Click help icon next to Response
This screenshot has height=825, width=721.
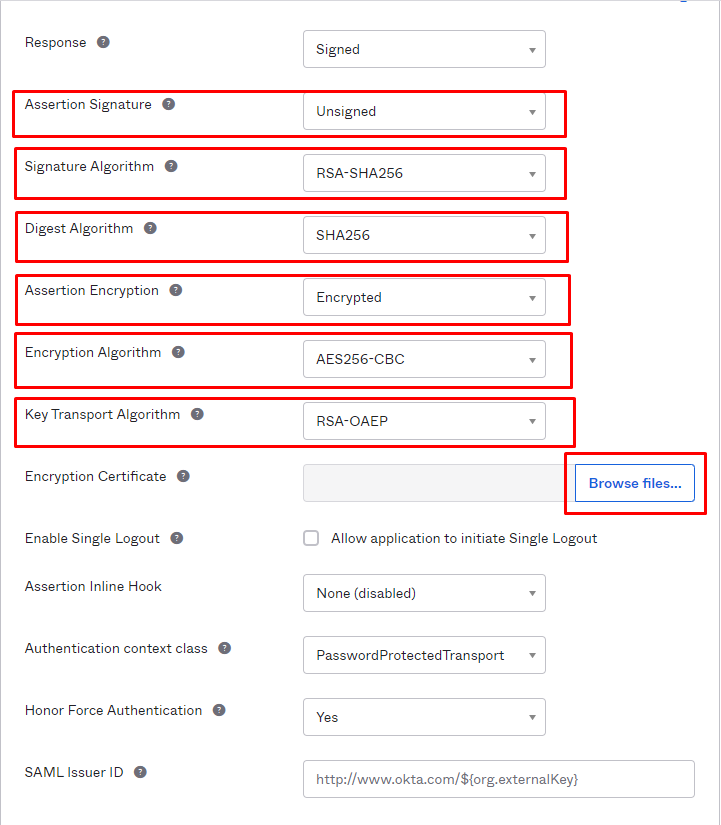point(103,42)
